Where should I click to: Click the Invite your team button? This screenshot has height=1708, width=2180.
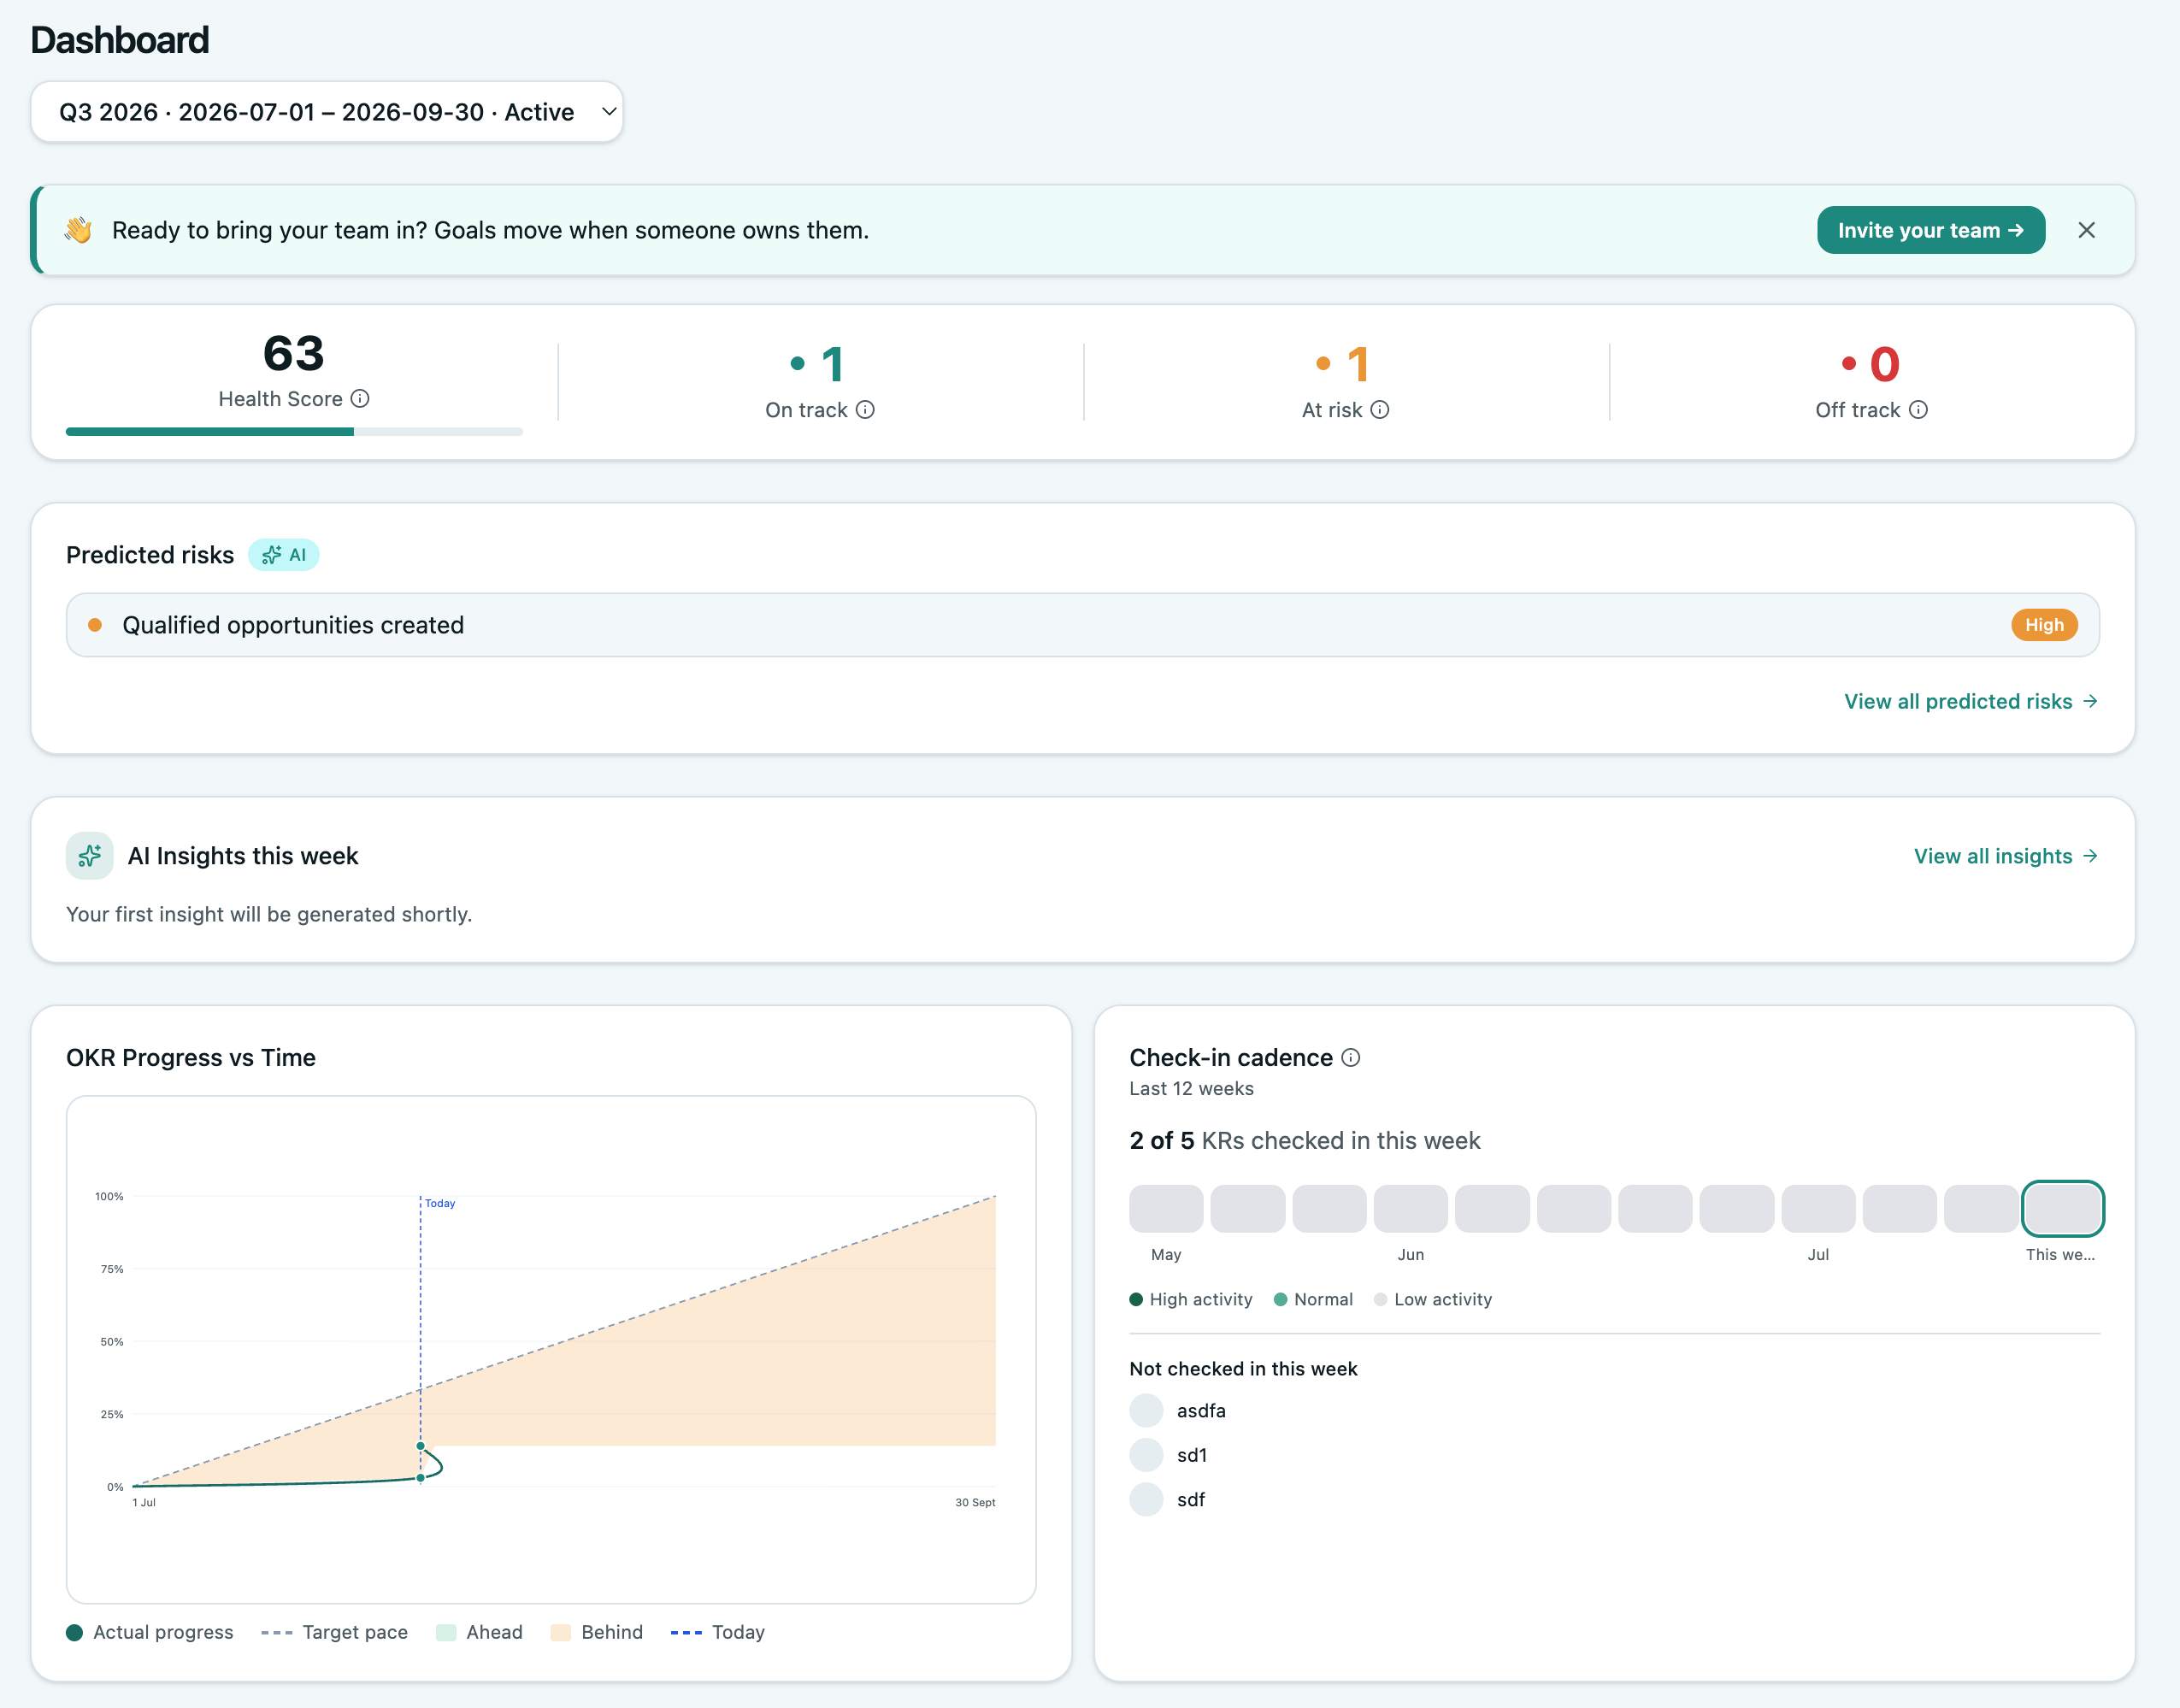click(1930, 230)
